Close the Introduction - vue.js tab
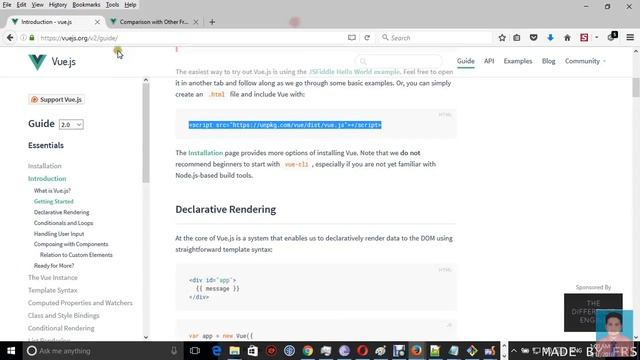 [x=97, y=22]
